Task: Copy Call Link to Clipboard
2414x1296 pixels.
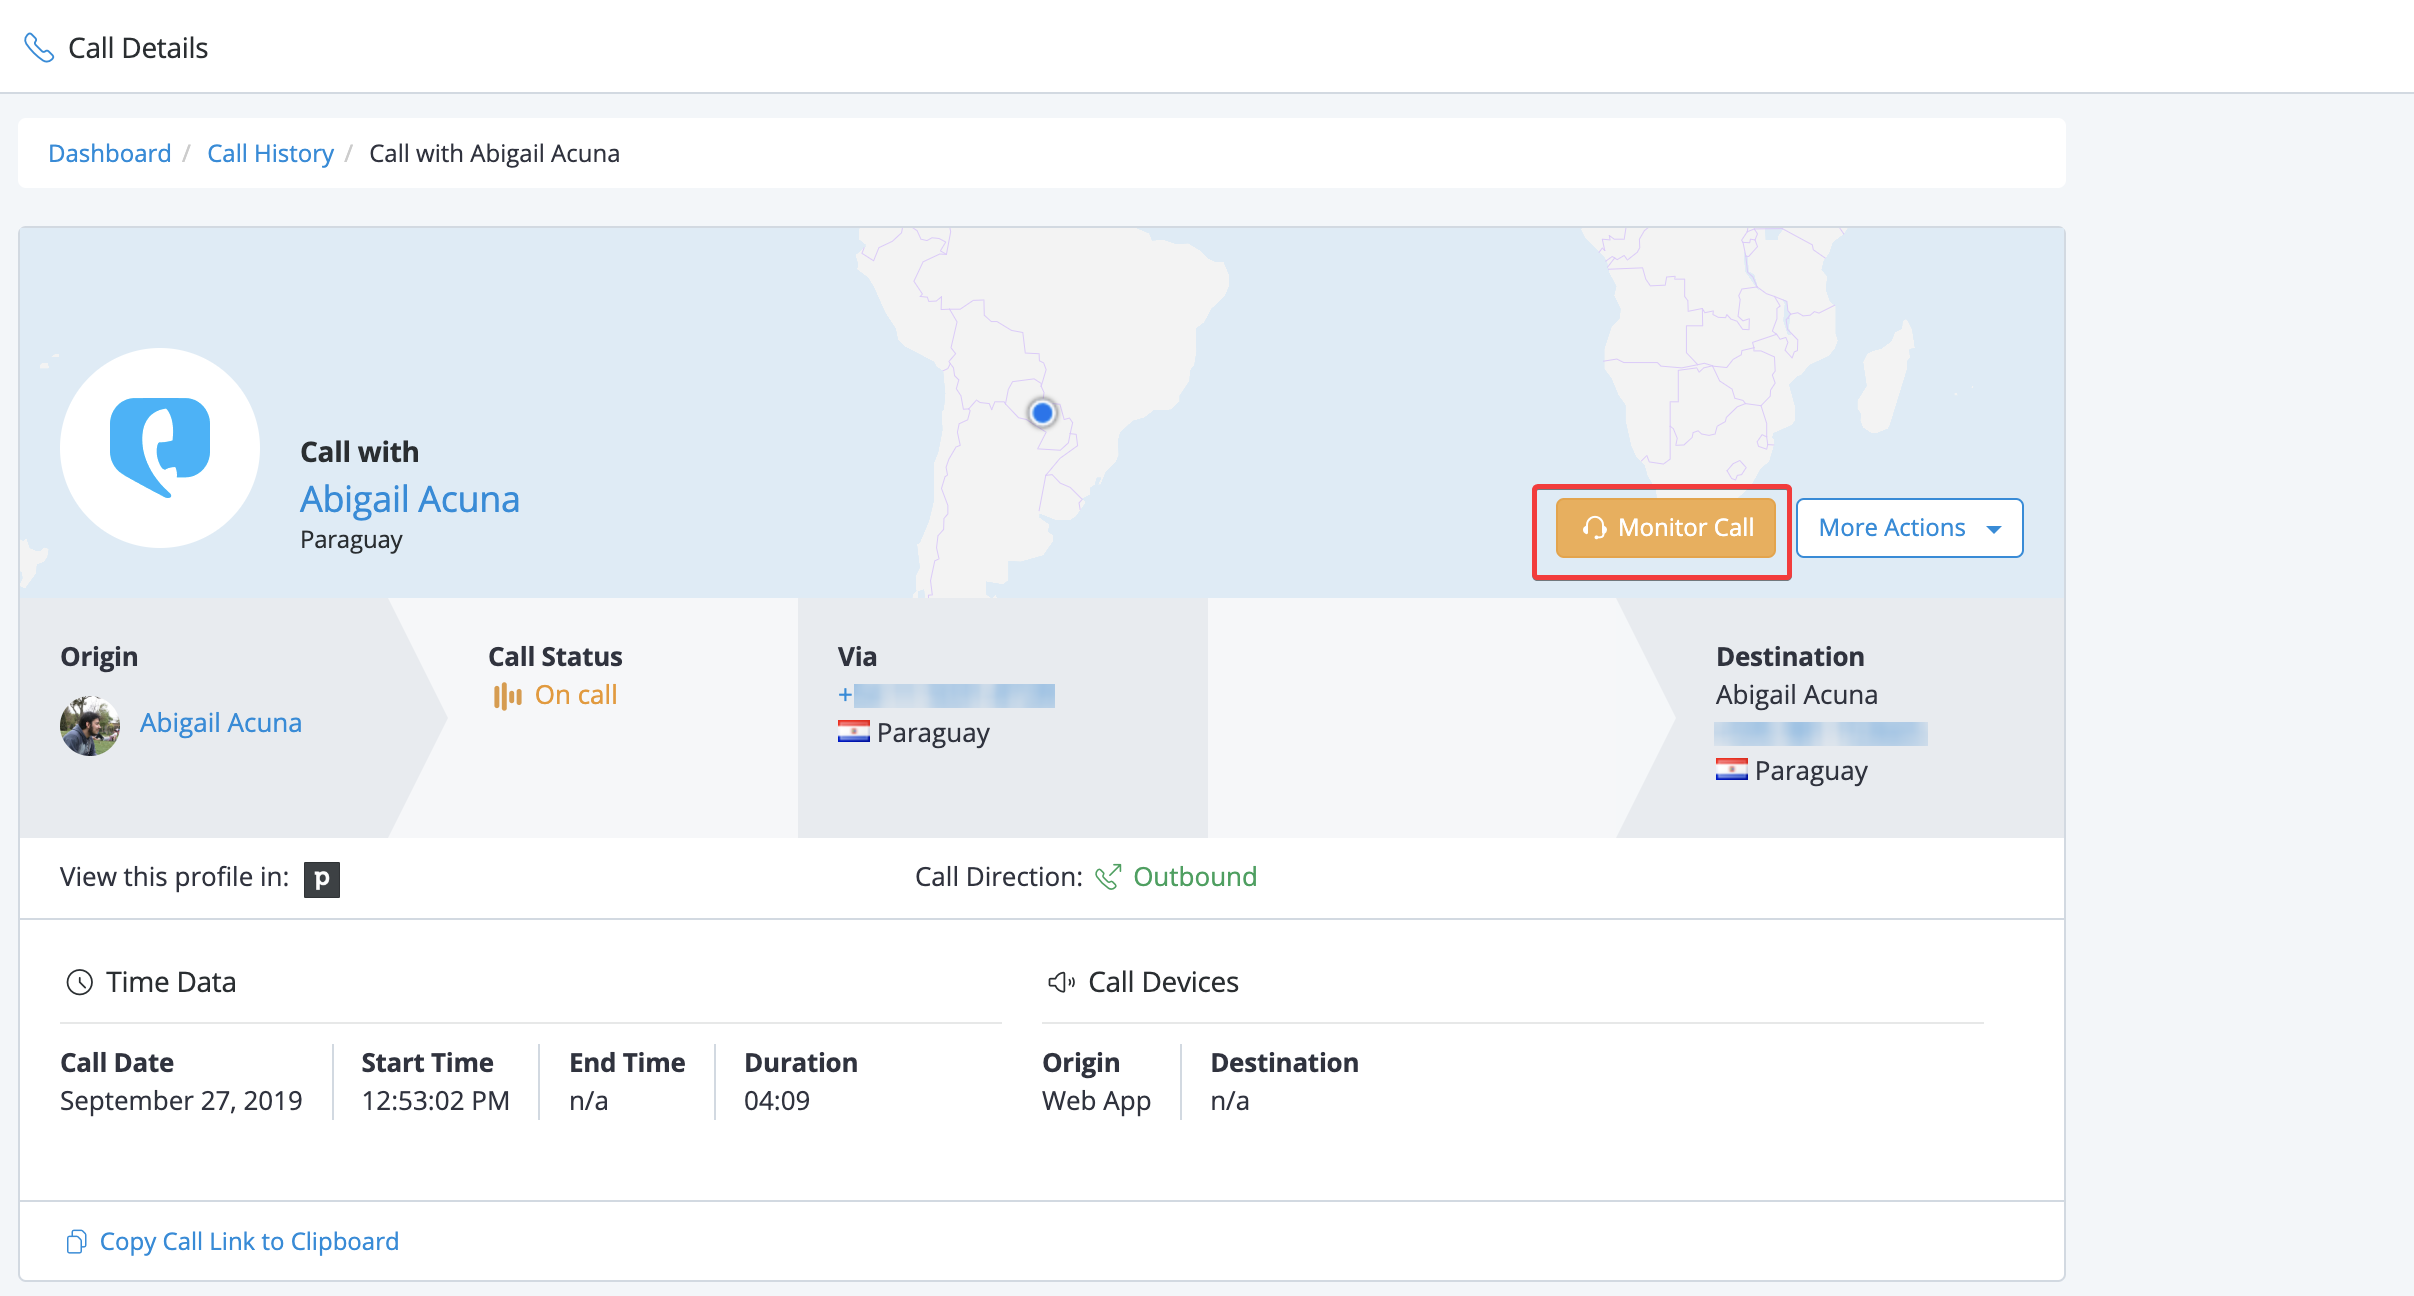Action: [249, 1241]
